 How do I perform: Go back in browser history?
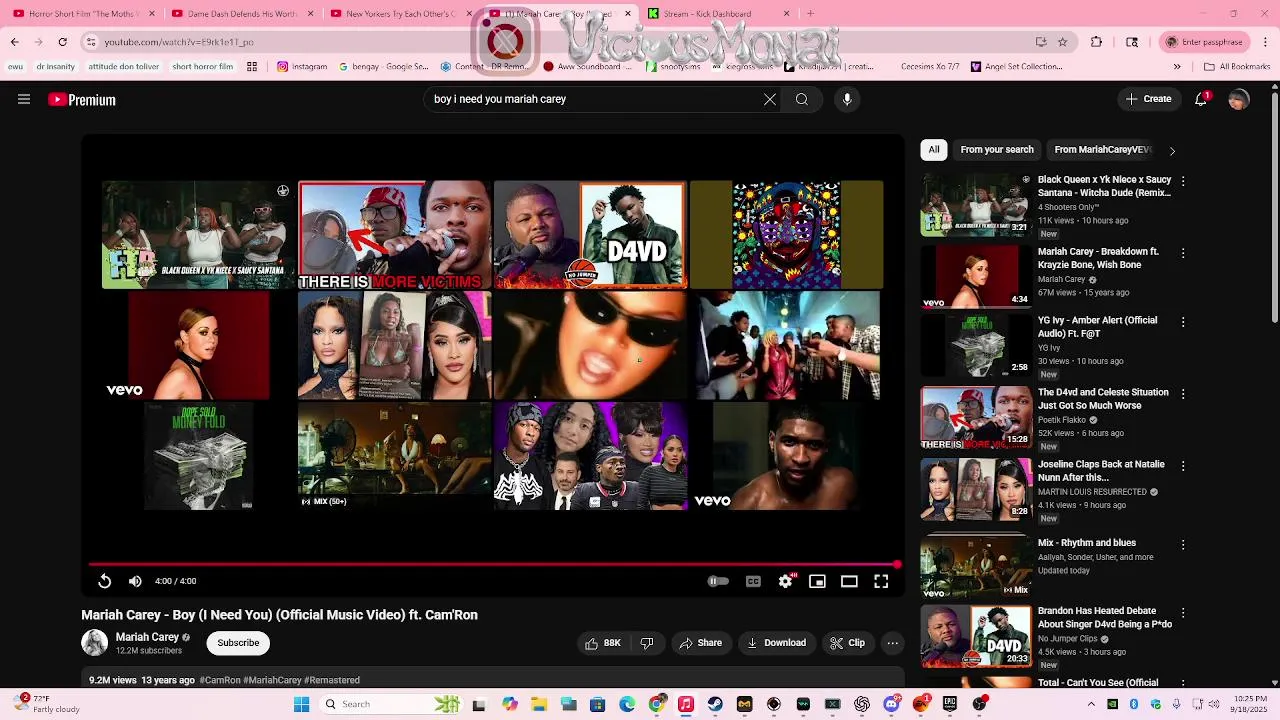point(15,42)
